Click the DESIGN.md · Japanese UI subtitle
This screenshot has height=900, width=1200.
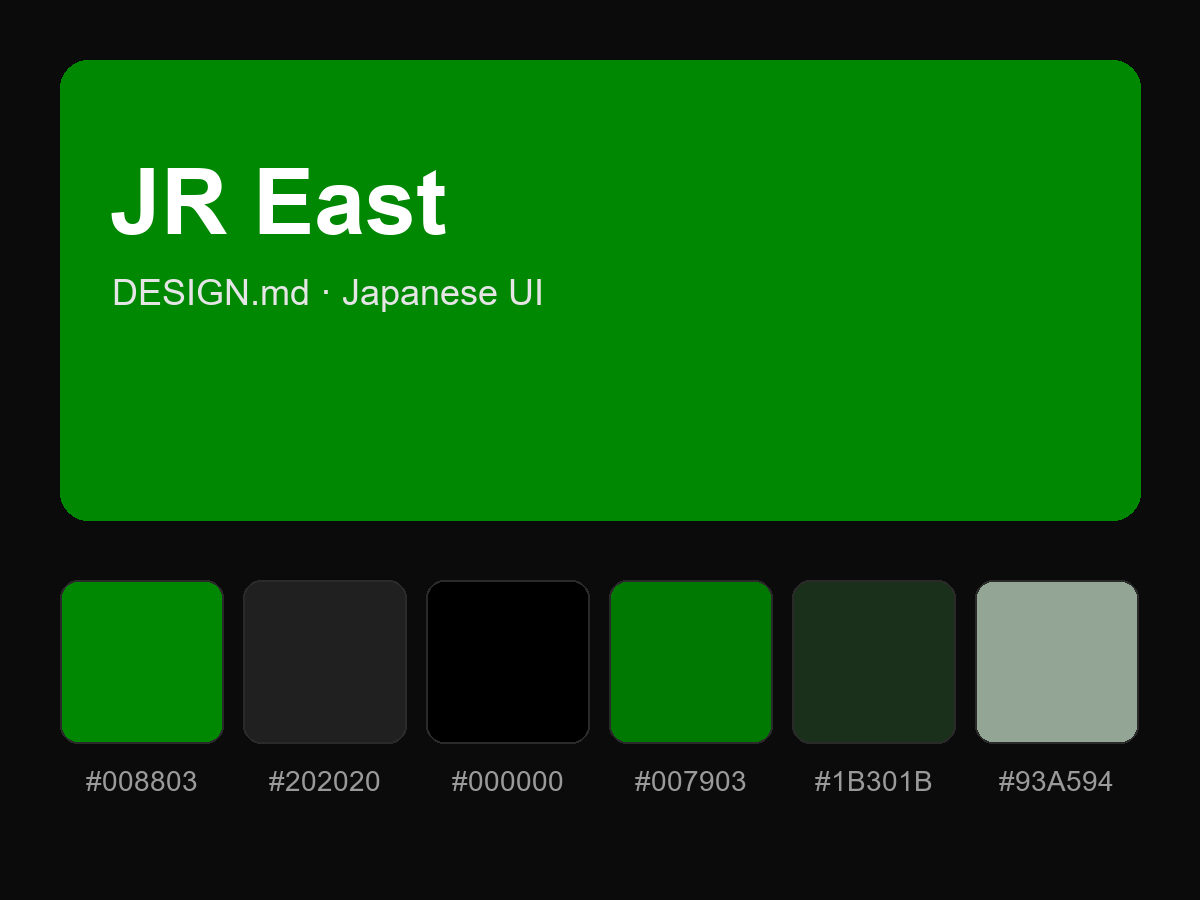328,293
